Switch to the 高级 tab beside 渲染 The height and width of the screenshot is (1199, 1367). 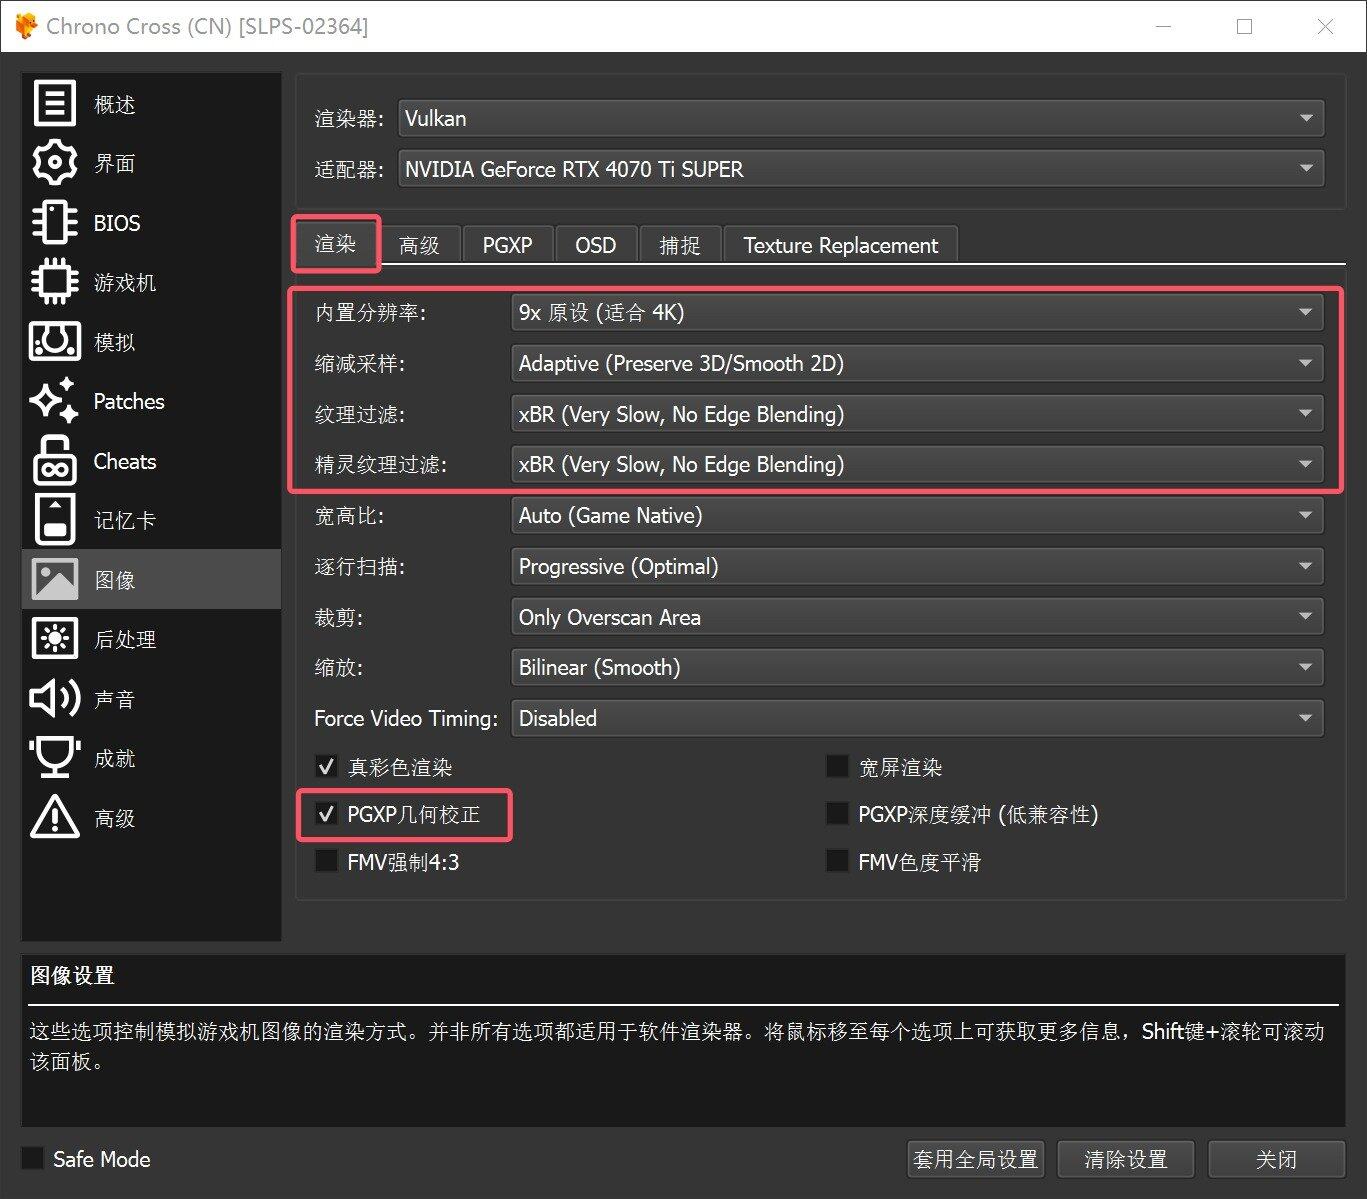(419, 245)
